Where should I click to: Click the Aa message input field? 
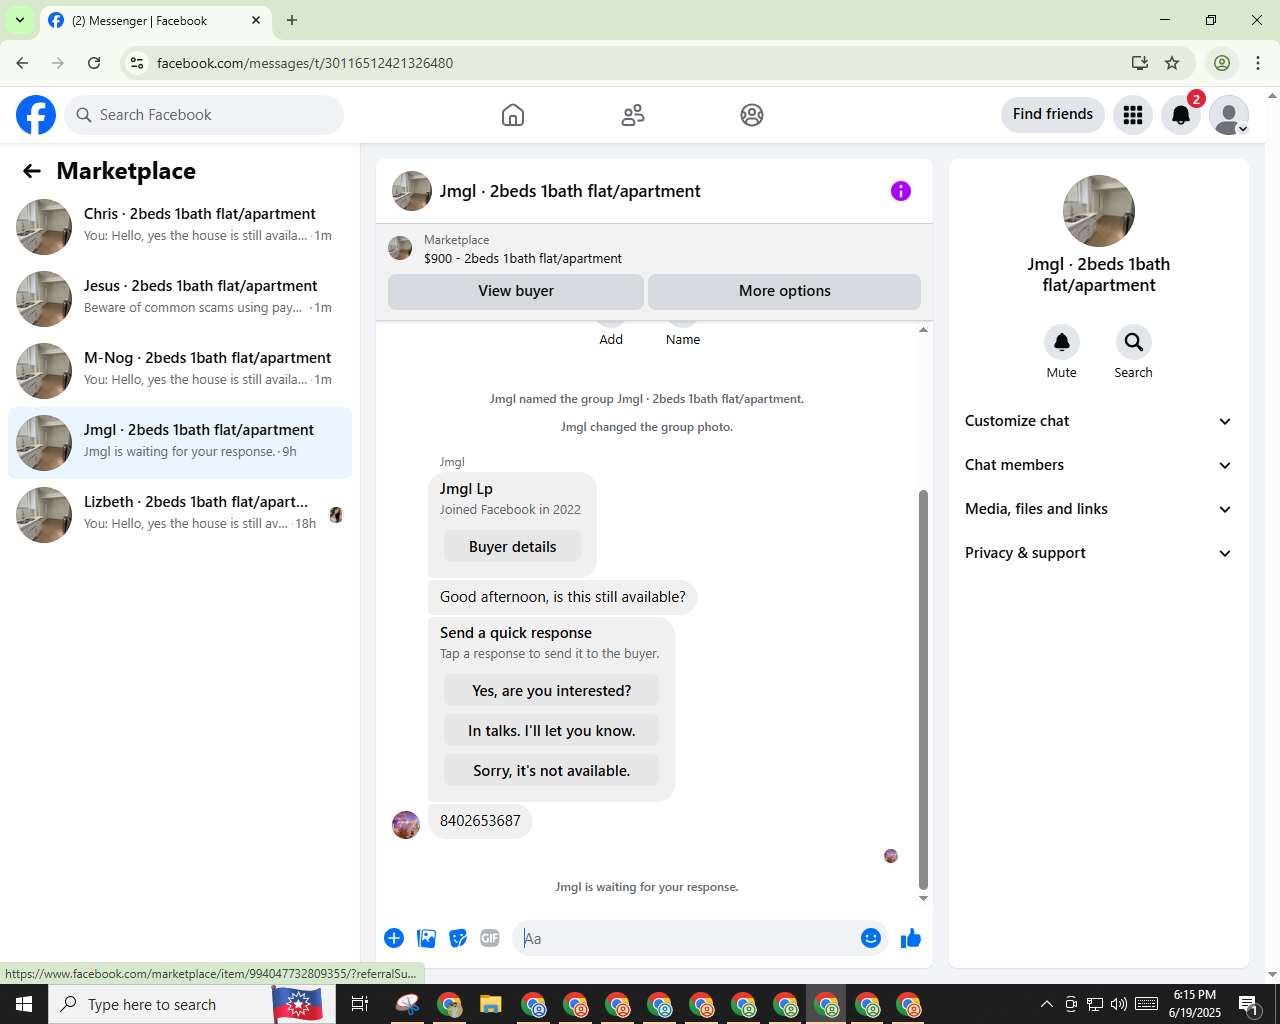[x=688, y=938]
